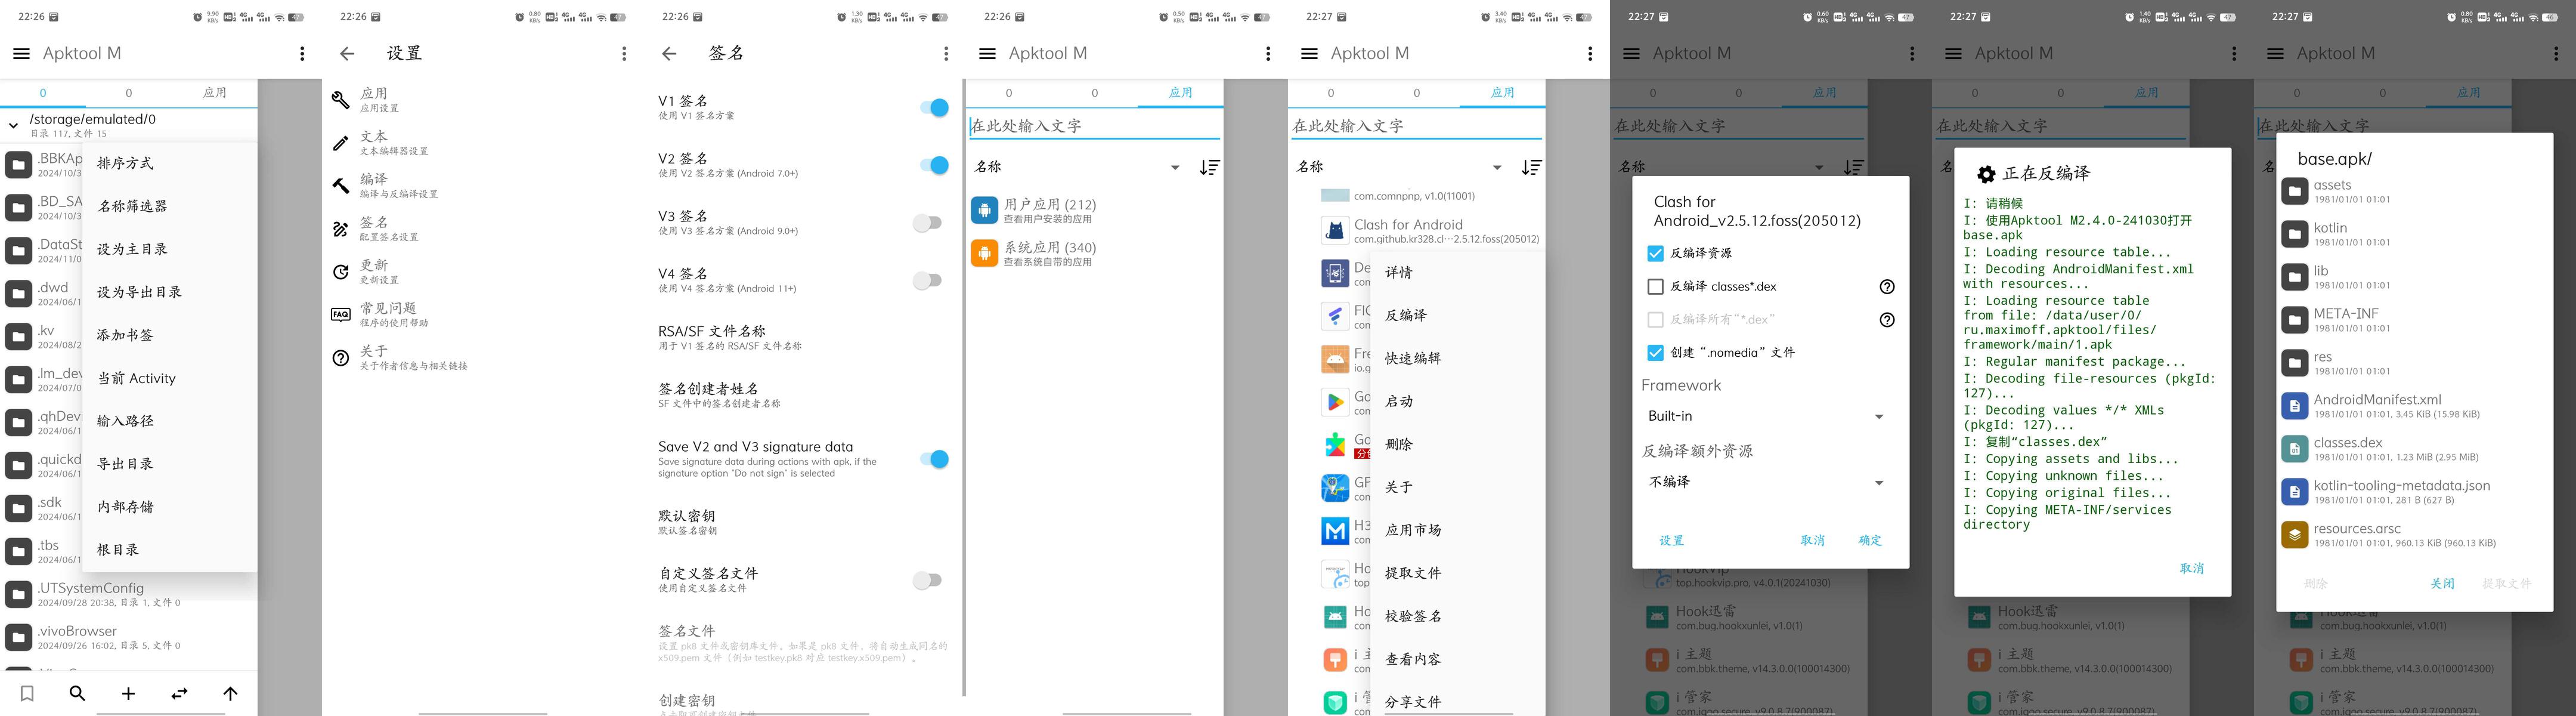The height and width of the screenshot is (716, 2576).
Task: Toggle the V1 签名 switch
Action: 933,107
